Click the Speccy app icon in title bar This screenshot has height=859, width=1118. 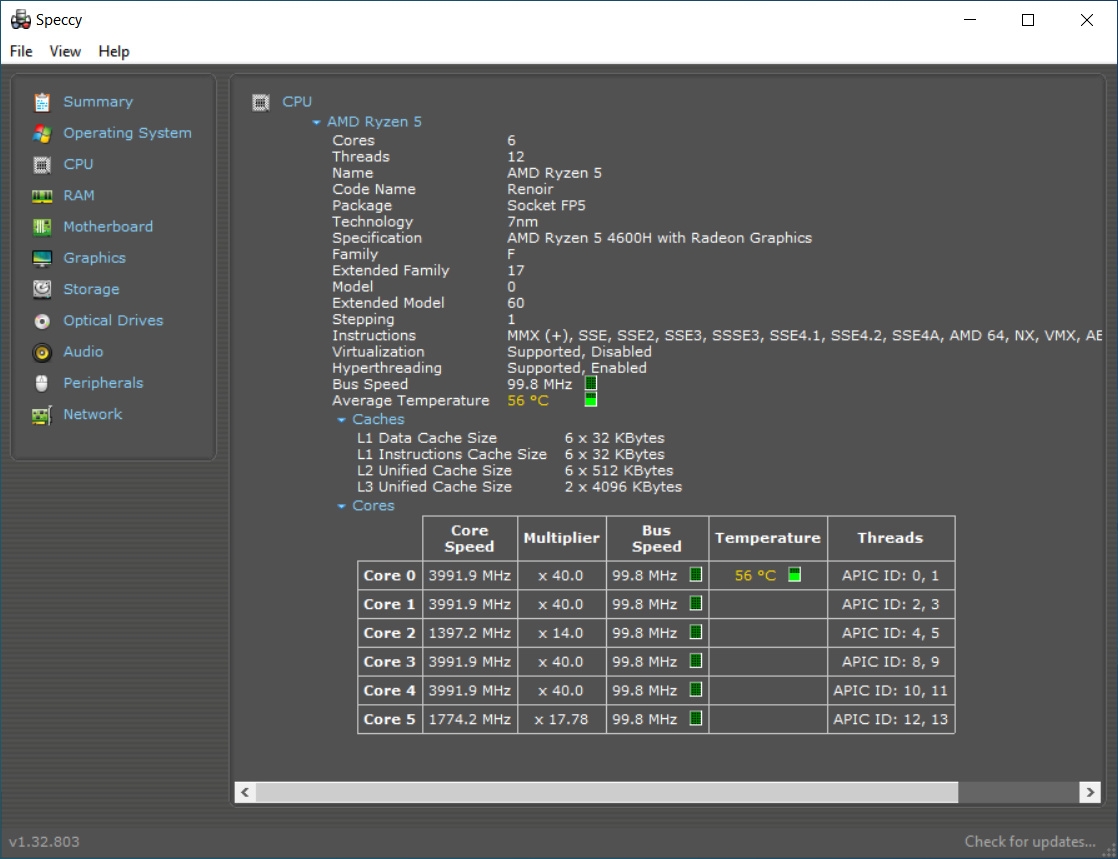point(21,19)
